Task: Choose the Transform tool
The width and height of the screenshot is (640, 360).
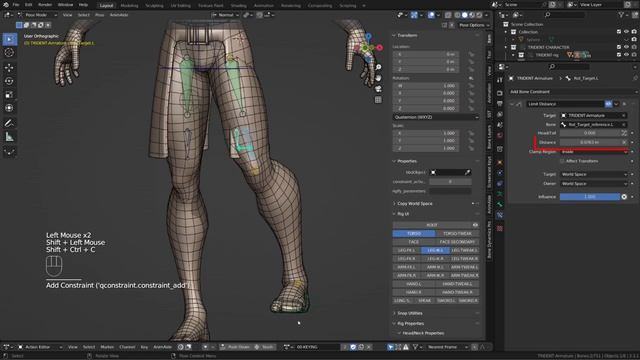Action: pos(9,108)
